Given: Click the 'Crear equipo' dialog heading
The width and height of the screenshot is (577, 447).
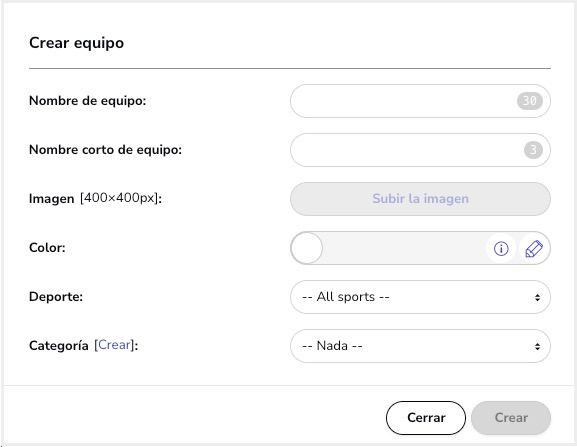Looking at the screenshot, I should coord(77,43).
